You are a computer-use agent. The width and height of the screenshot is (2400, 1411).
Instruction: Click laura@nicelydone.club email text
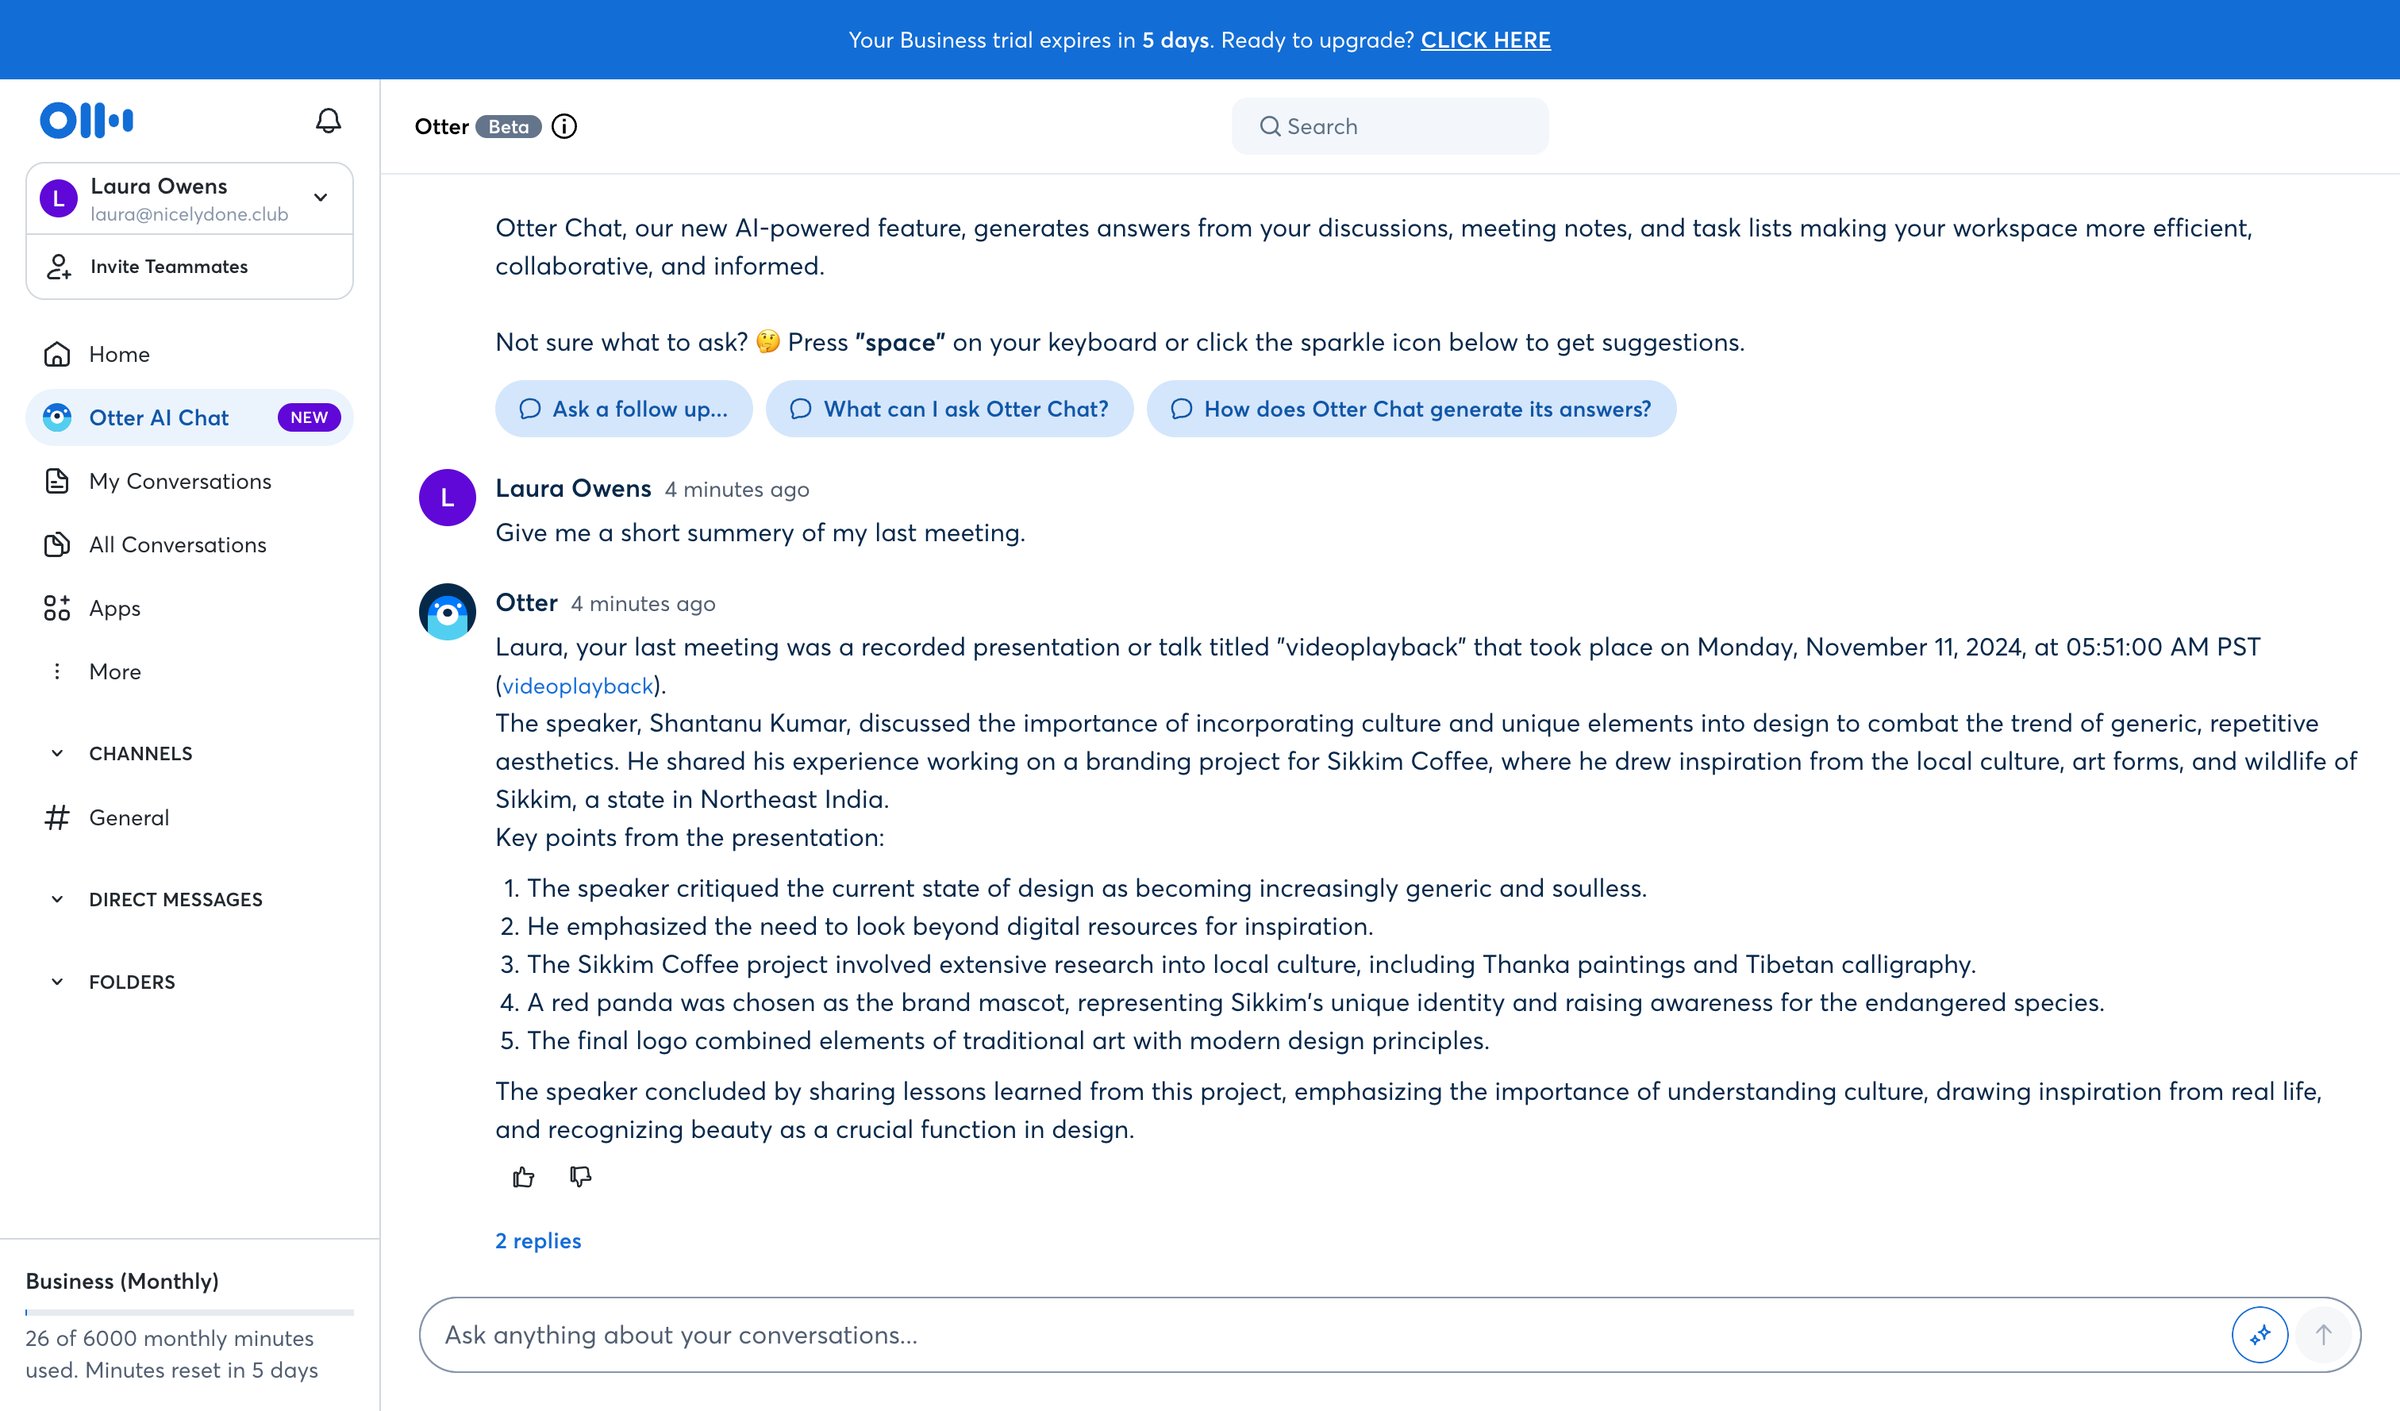(x=189, y=214)
